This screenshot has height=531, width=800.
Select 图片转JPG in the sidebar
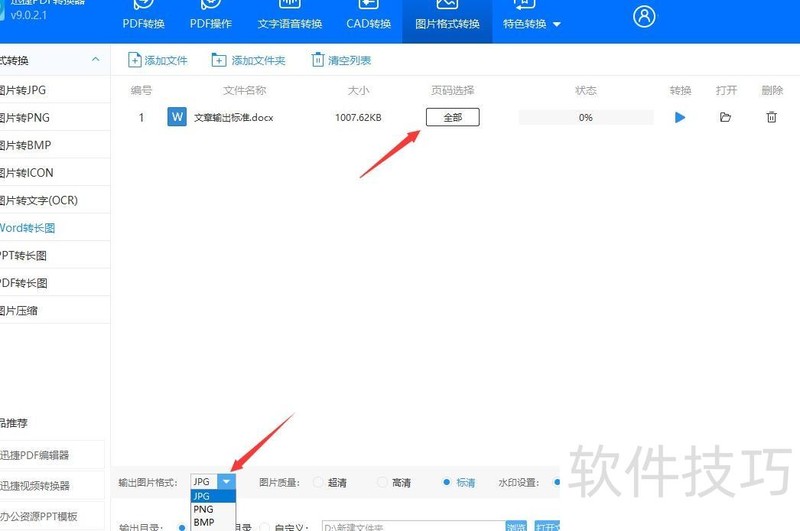pyautogui.click(x=55, y=90)
